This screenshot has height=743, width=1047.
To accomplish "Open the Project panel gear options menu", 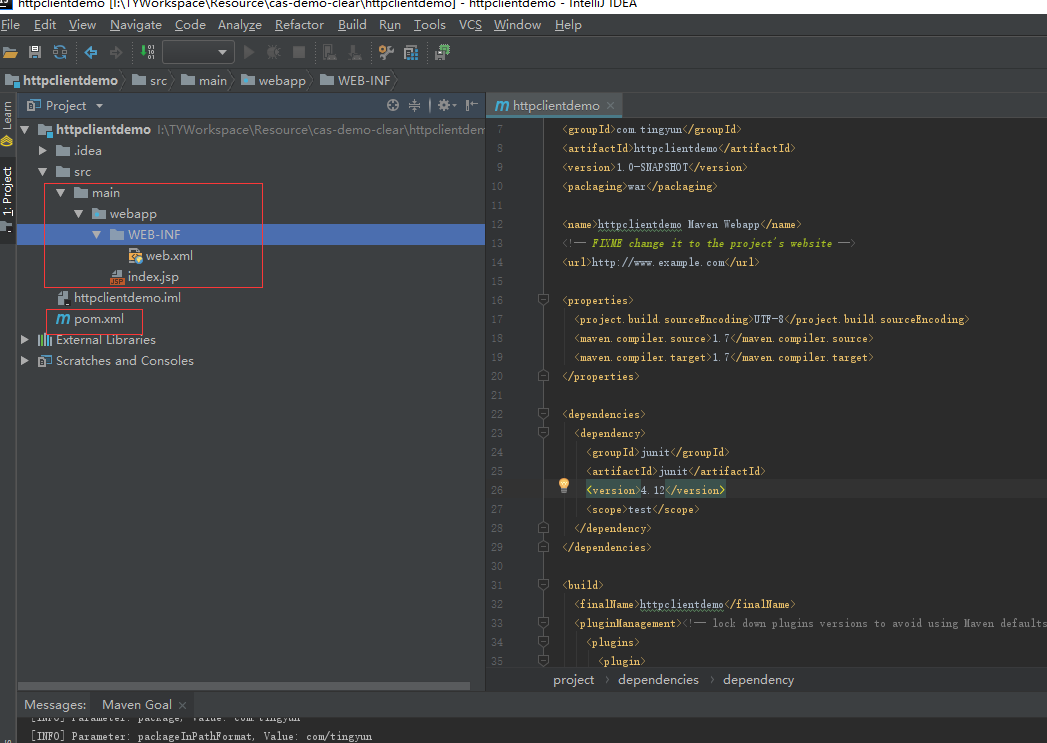I will point(444,105).
